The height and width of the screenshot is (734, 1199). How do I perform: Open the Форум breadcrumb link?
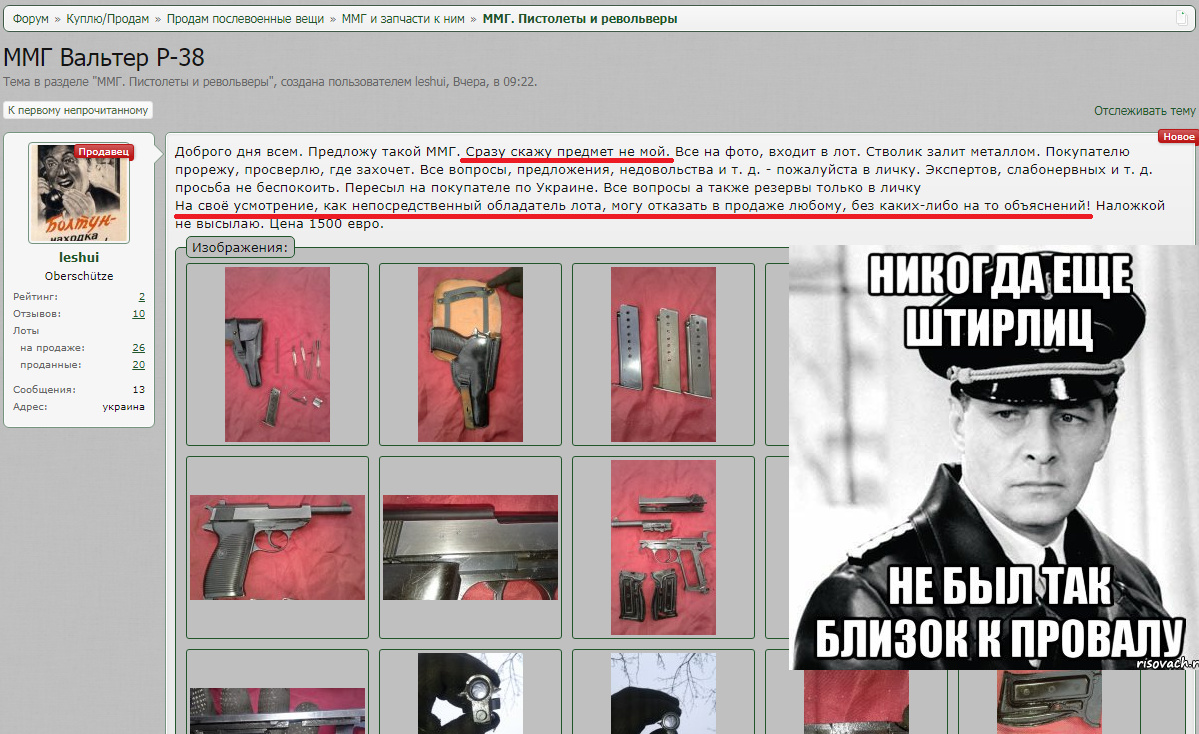pyautogui.click(x=31, y=18)
